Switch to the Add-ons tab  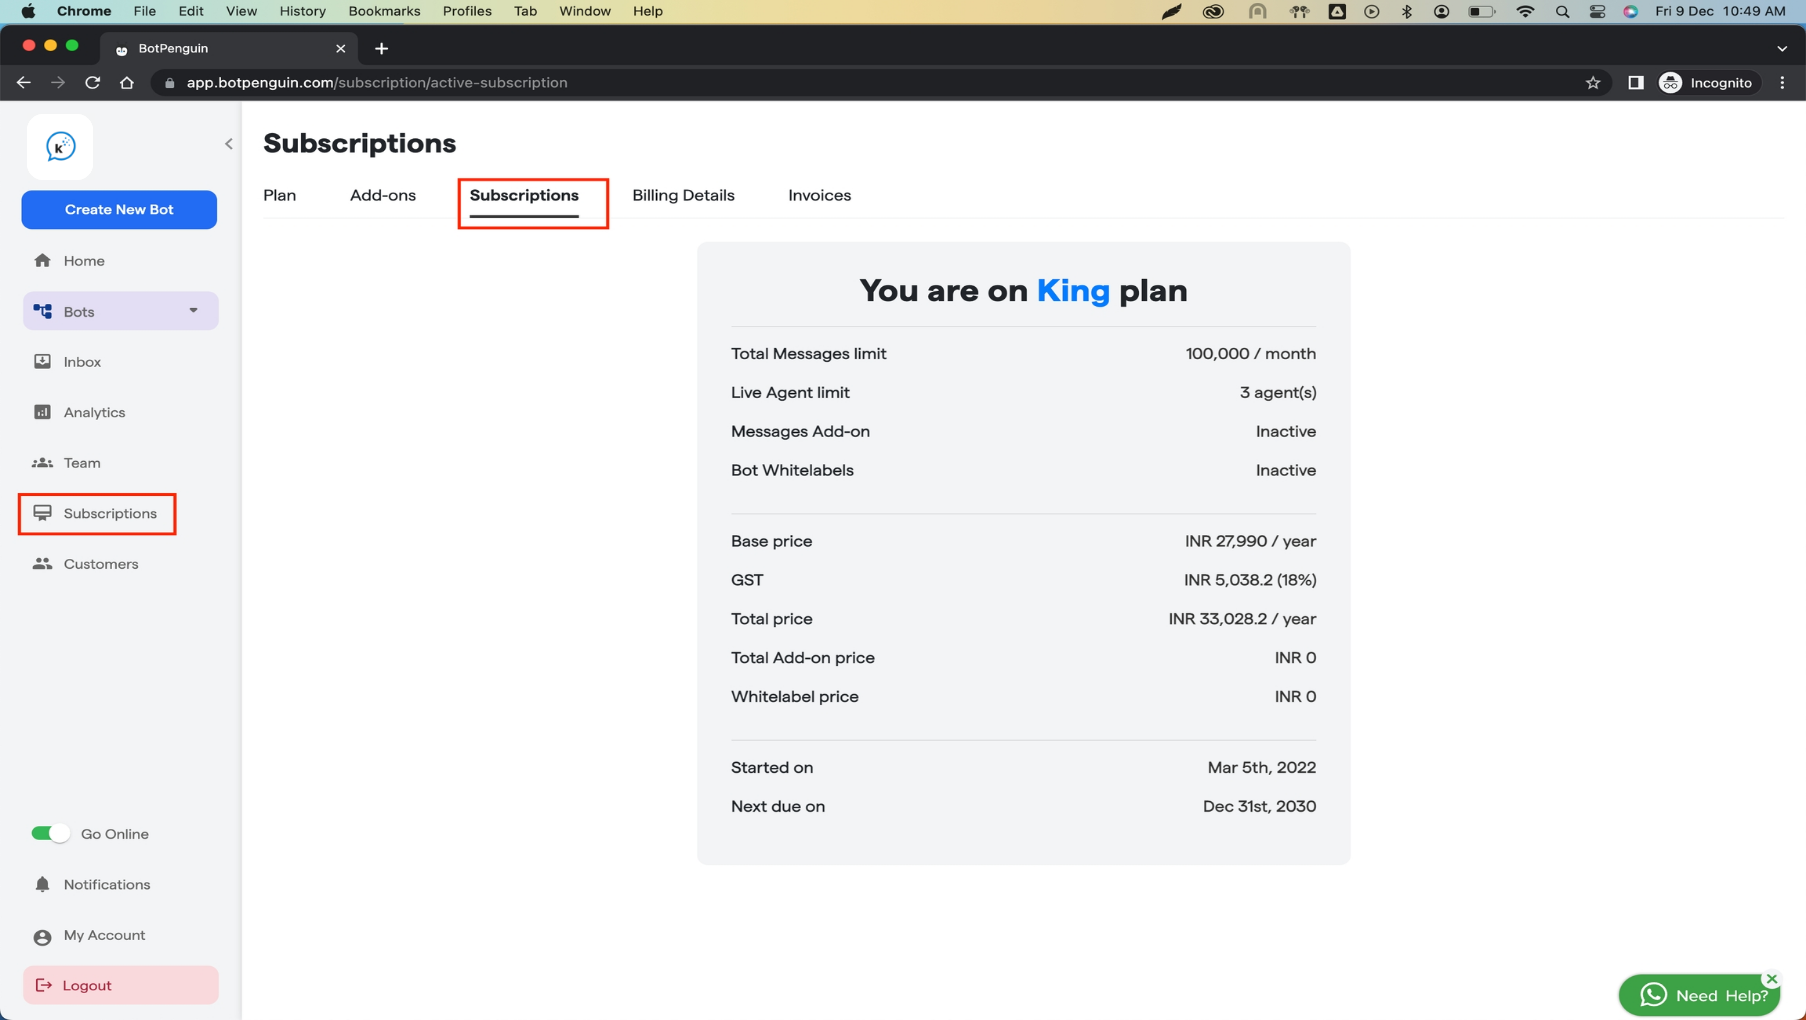tap(383, 195)
